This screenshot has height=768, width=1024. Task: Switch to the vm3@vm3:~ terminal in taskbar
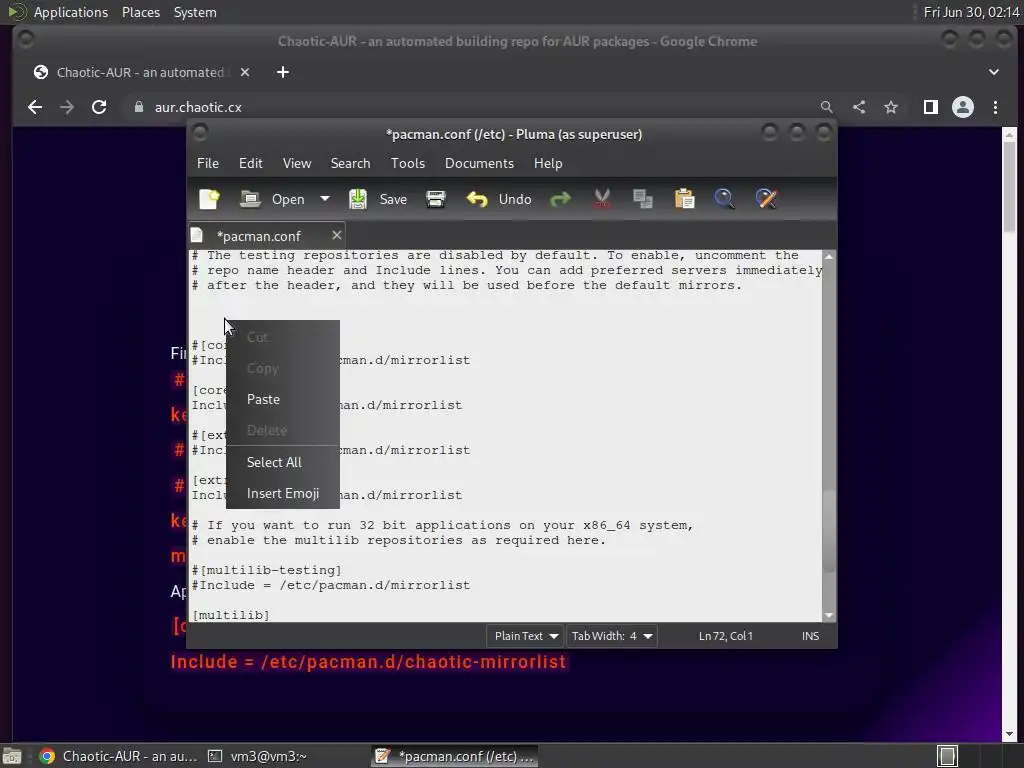coord(257,756)
